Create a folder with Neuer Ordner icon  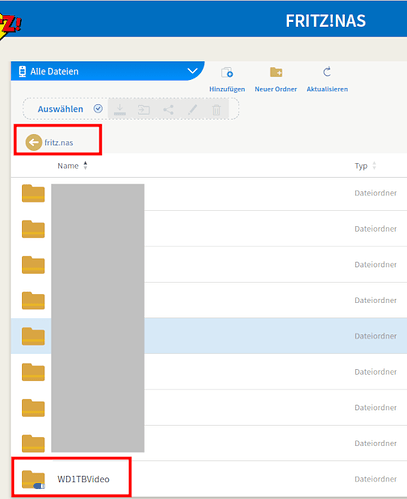pos(276,72)
